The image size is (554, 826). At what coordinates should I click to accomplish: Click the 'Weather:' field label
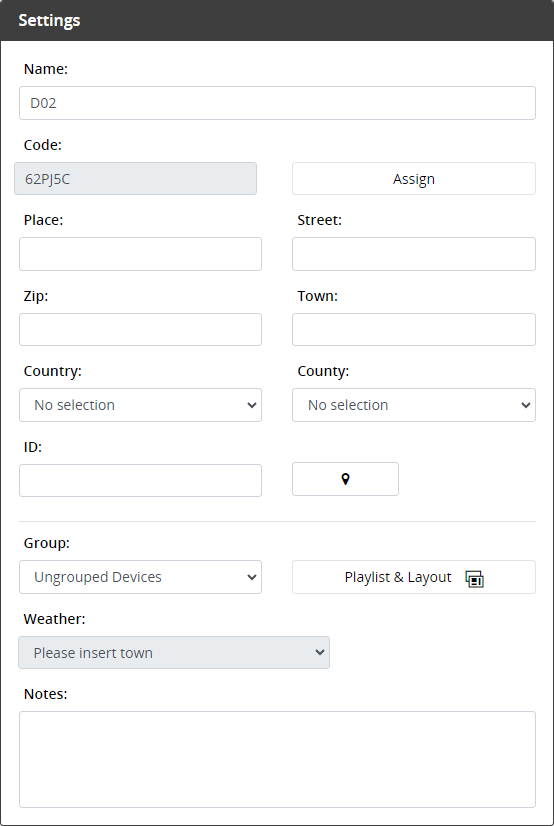tap(54, 619)
